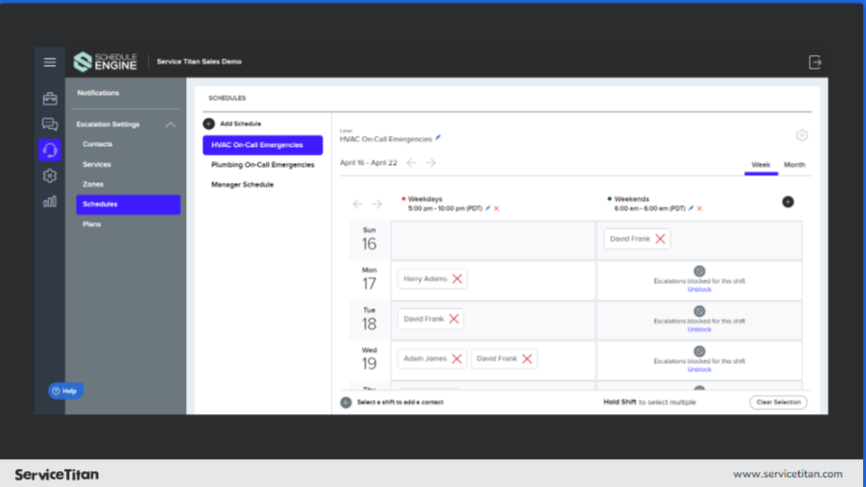Add a new shift column plus icon

point(788,202)
